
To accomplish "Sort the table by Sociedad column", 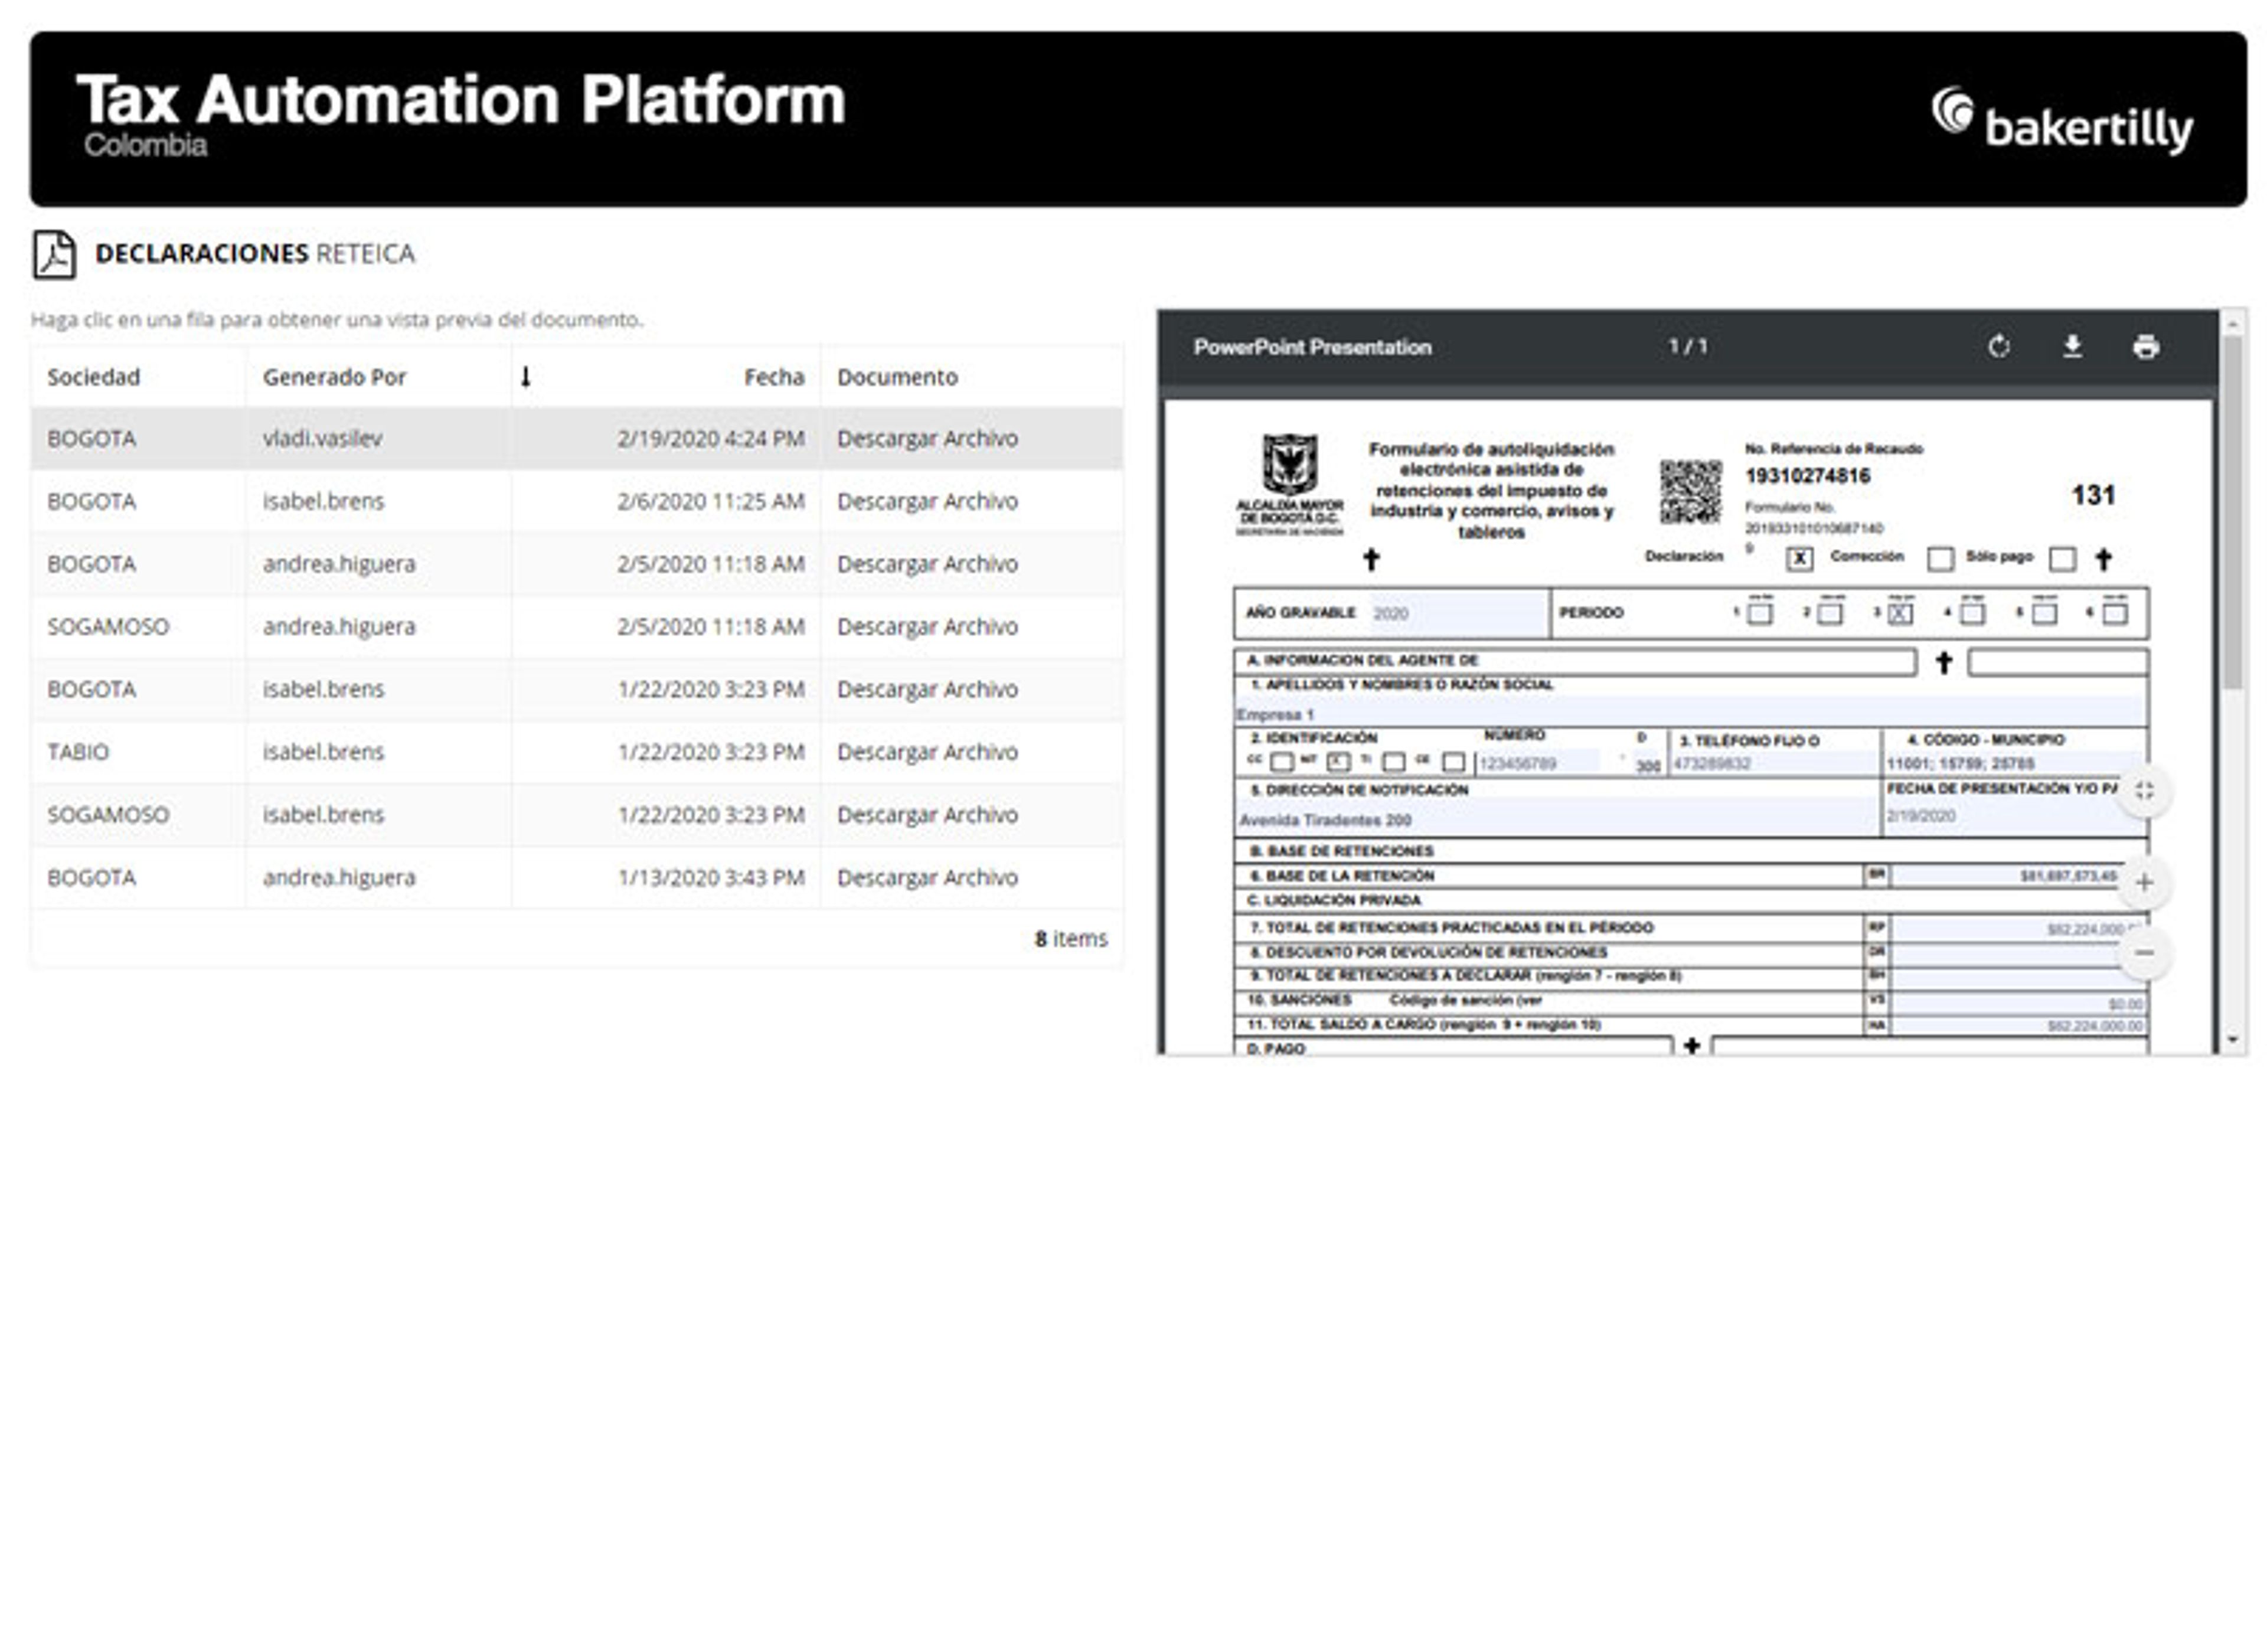I will click(93, 377).
